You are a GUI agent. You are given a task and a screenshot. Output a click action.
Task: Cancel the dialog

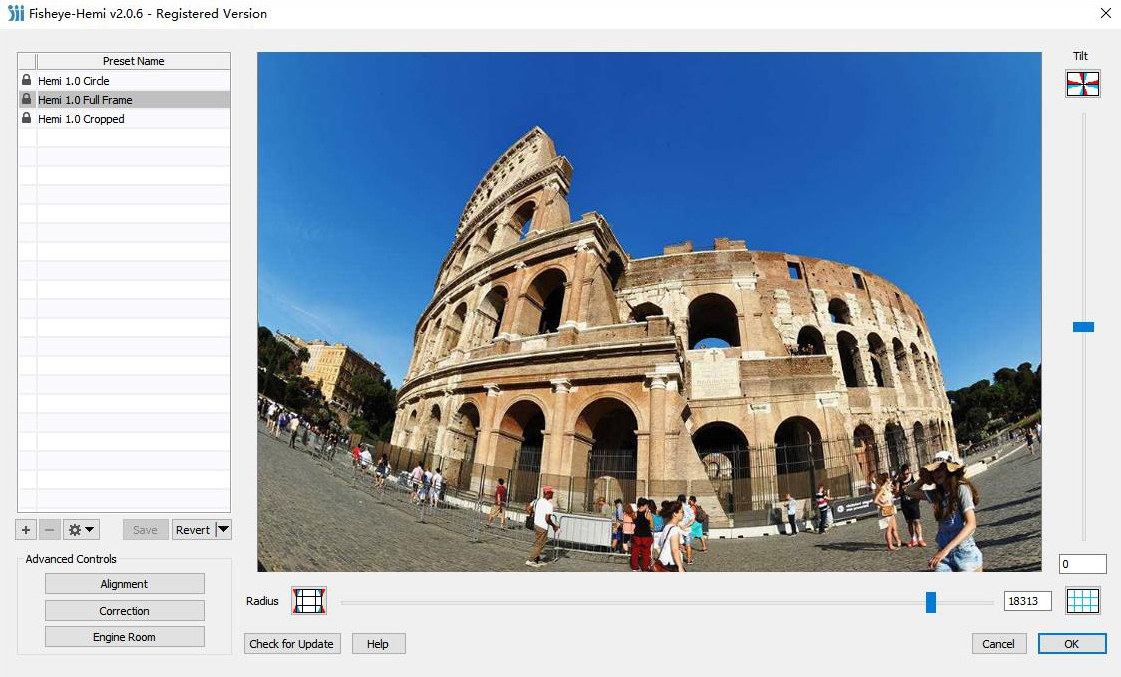pos(998,643)
